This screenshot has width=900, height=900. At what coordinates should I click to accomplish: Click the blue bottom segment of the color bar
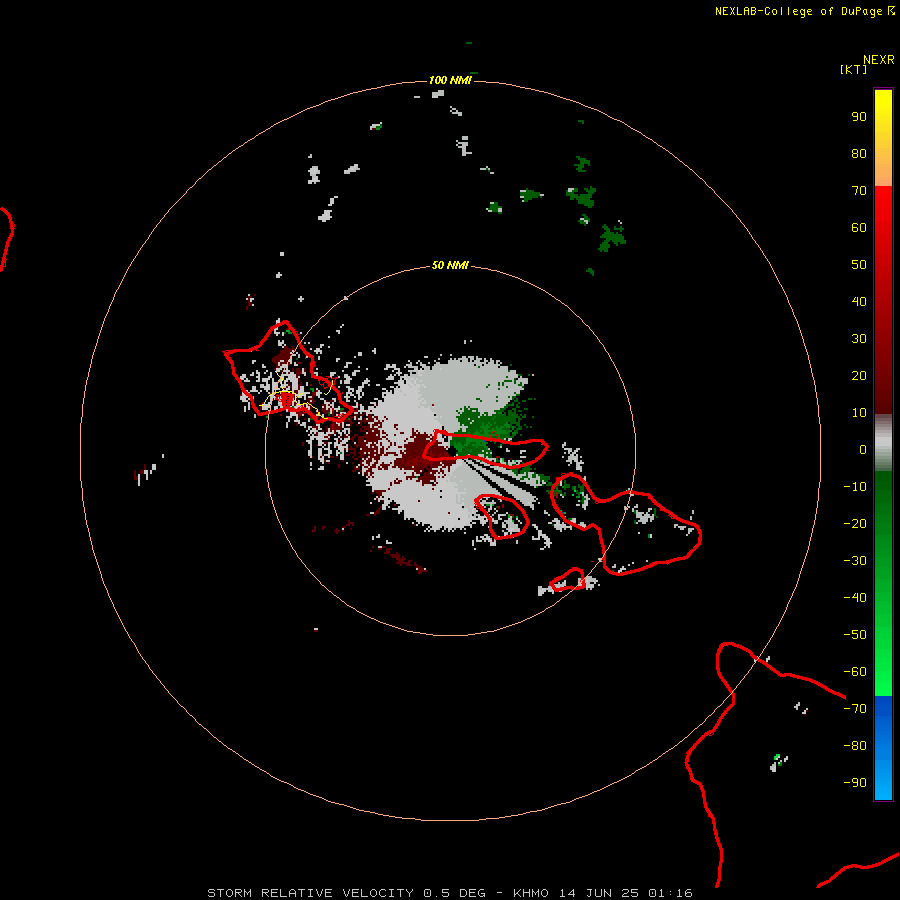(883, 748)
